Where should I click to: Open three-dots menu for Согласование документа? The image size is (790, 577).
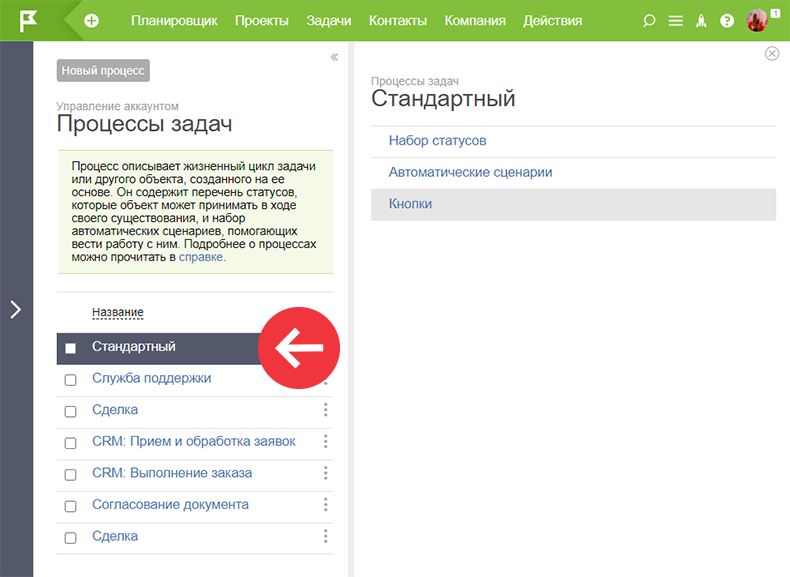pos(325,504)
